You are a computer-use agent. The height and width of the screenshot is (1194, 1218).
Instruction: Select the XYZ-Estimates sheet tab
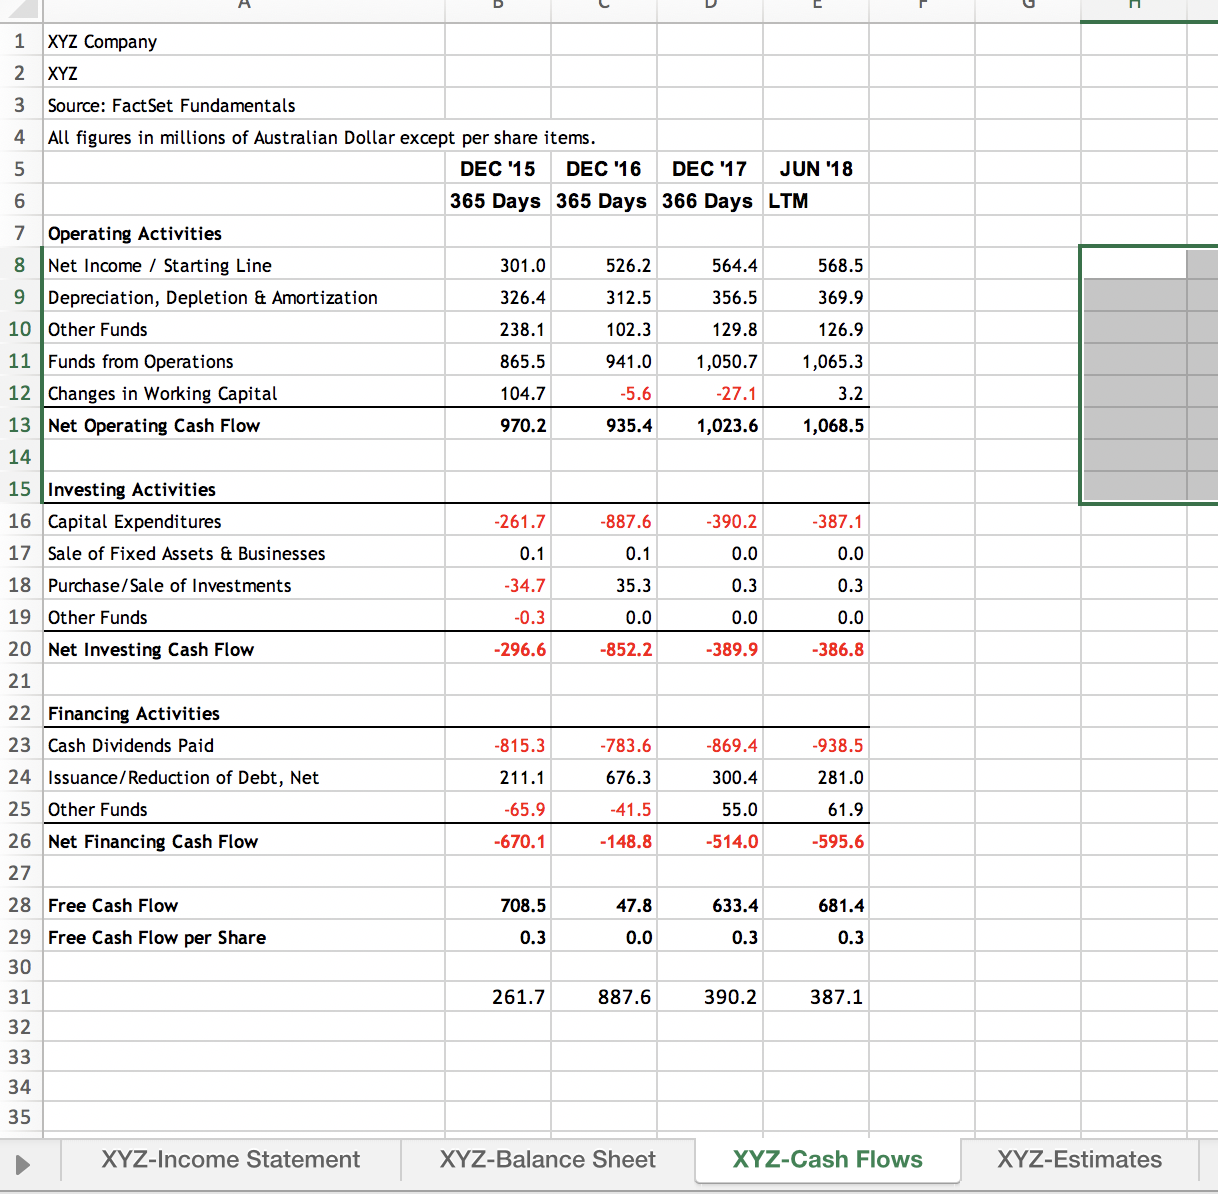coord(1080,1159)
